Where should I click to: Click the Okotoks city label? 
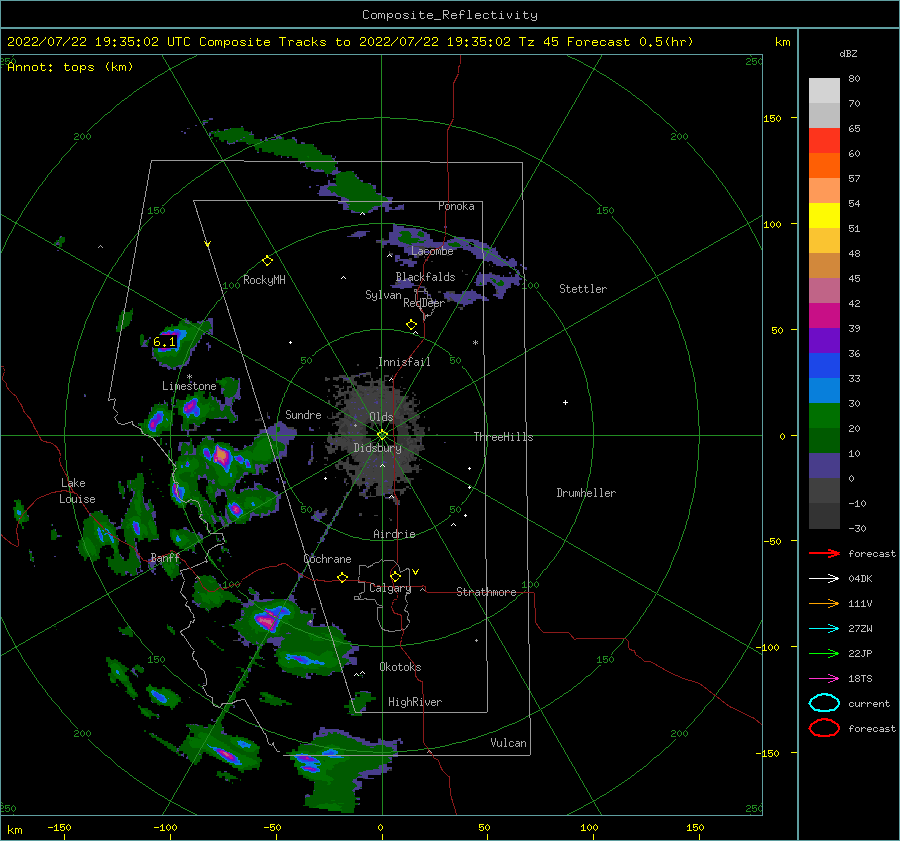click(400, 667)
